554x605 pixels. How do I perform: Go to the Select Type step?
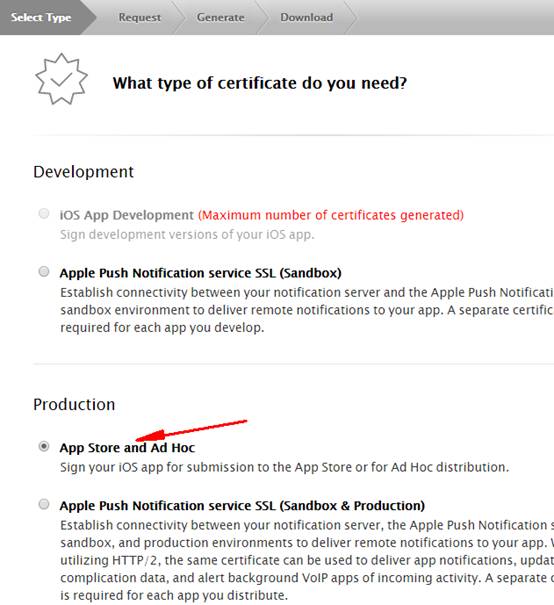[x=41, y=17]
